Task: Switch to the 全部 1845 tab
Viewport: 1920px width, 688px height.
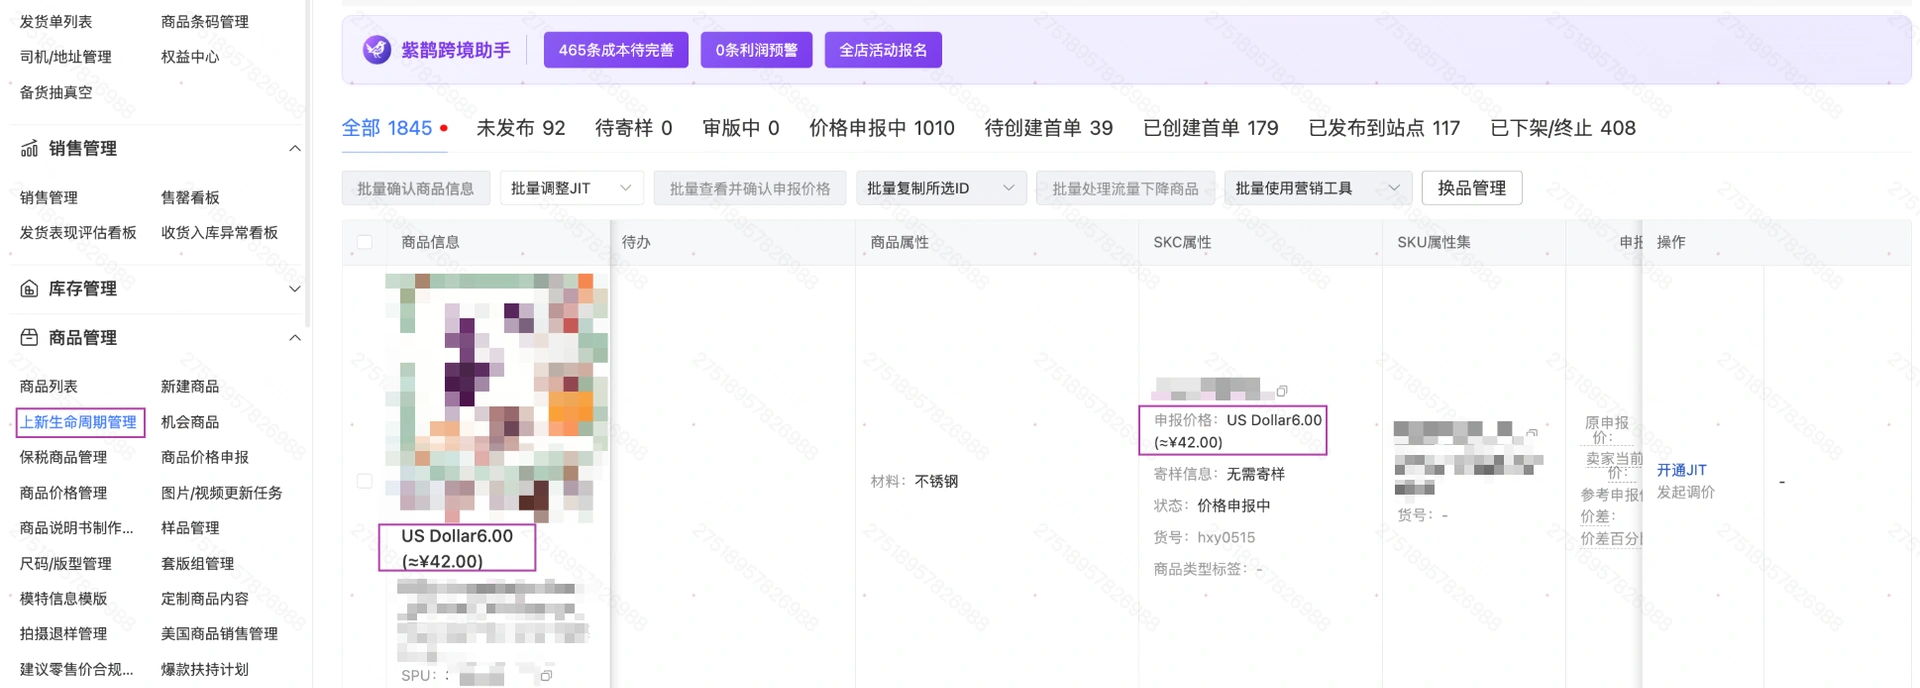Action: pyautogui.click(x=387, y=128)
